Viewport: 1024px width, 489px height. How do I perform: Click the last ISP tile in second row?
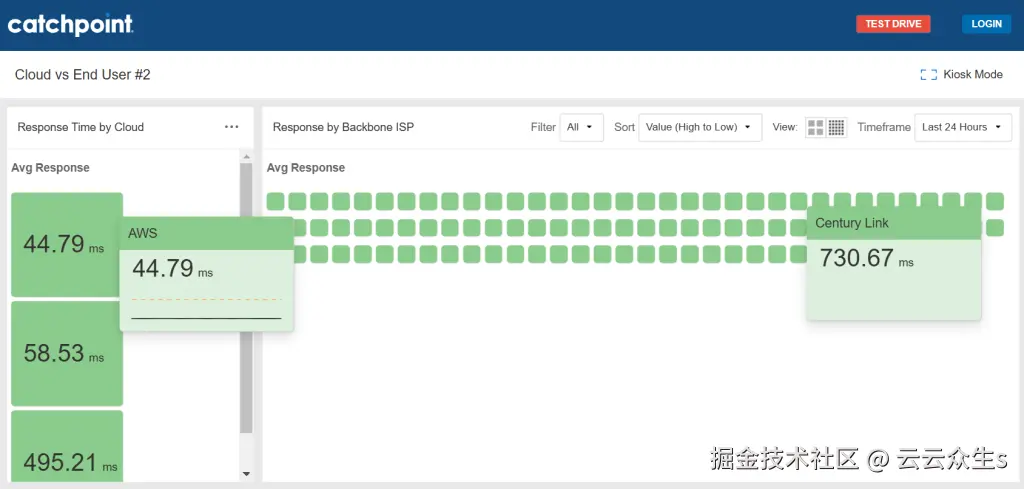tap(995, 228)
